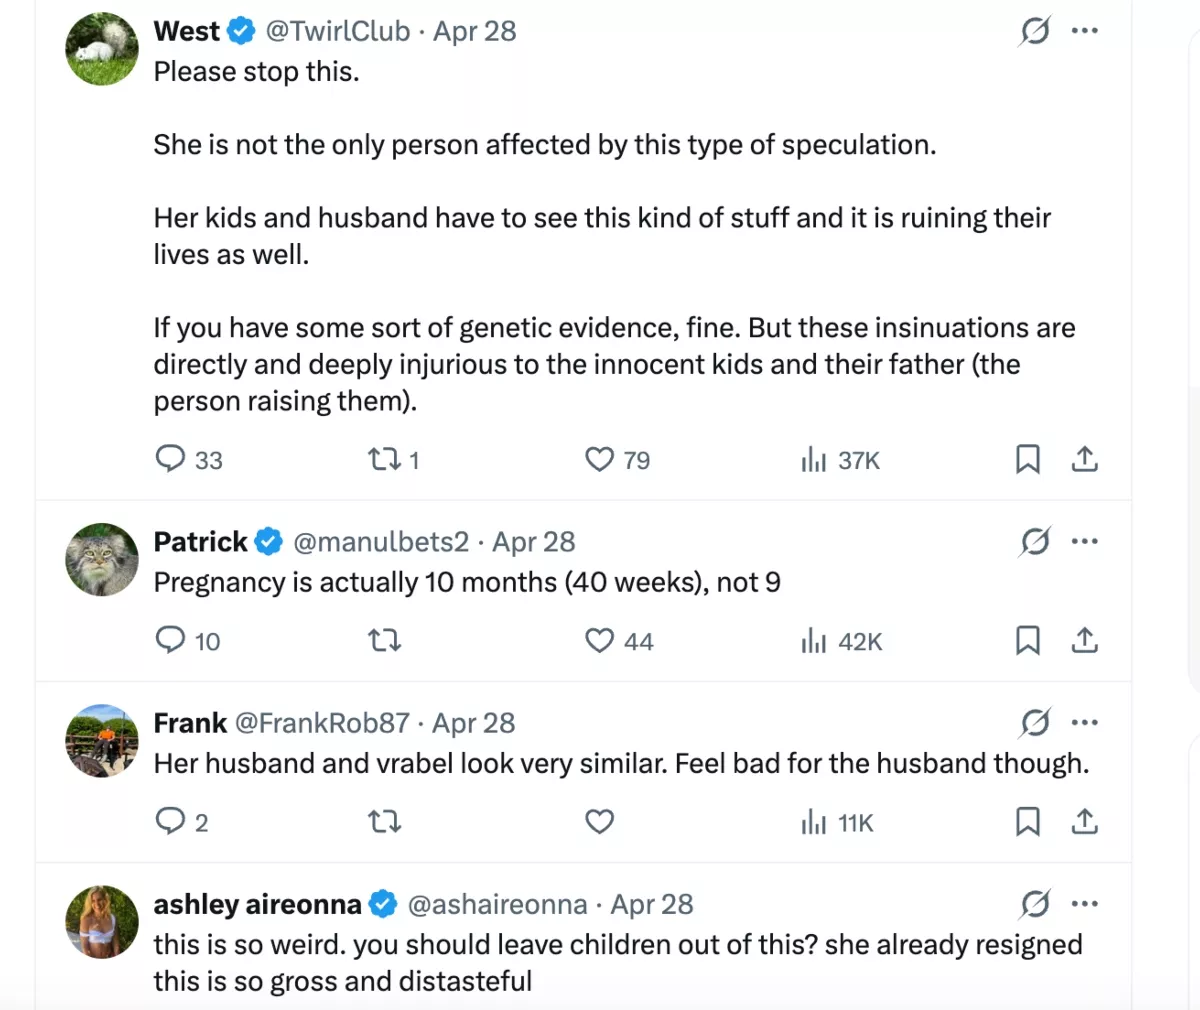Reply to Patrick's tweet
1200x1010 pixels.
[171, 640]
